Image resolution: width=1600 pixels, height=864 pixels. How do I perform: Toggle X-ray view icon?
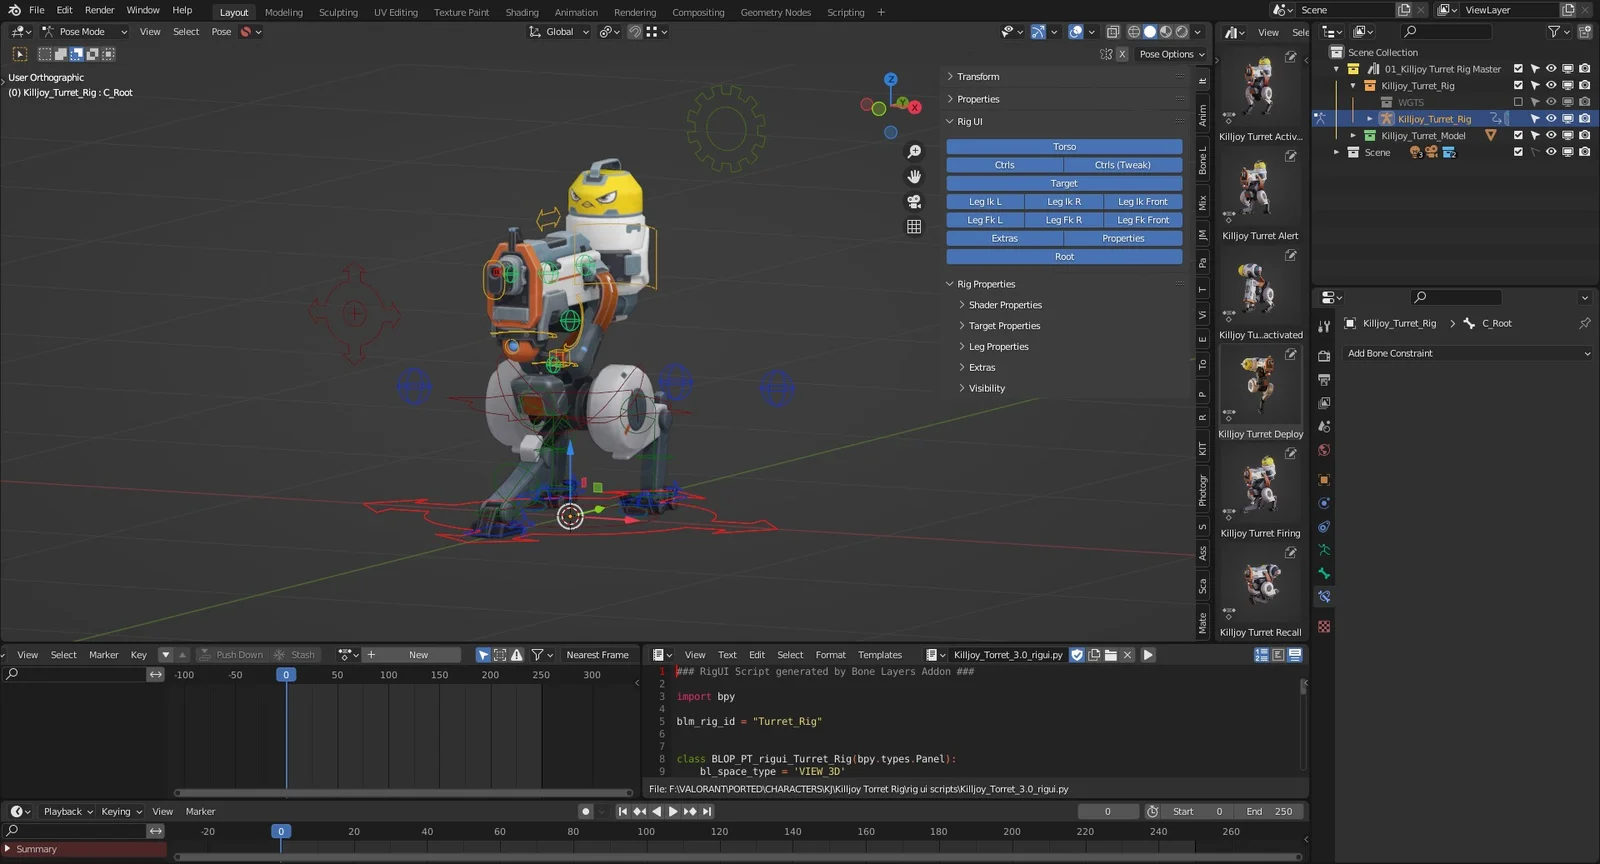click(1113, 32)
